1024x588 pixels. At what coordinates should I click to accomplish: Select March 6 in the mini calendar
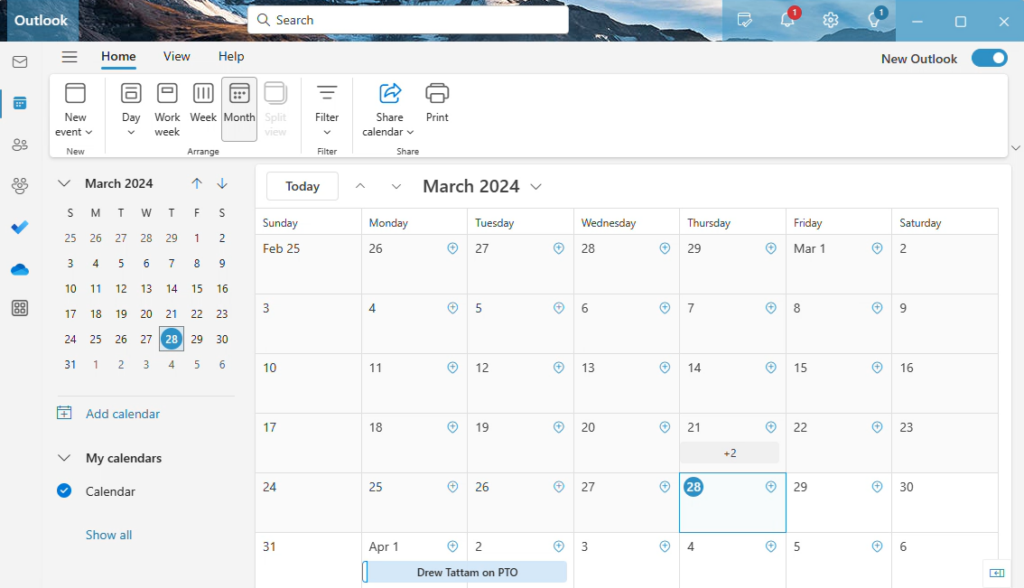146,263
